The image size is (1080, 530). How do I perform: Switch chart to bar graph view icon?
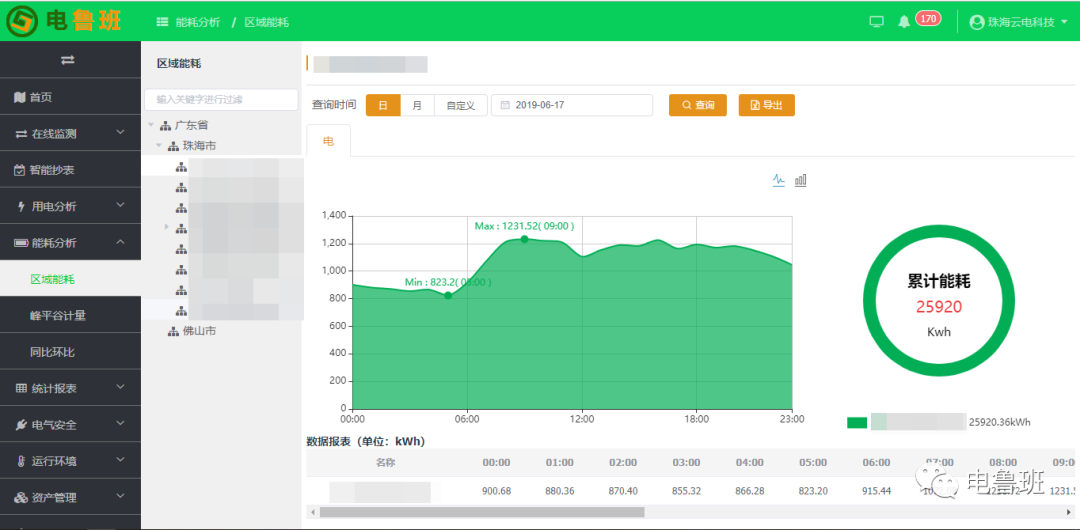coord(800,180)
